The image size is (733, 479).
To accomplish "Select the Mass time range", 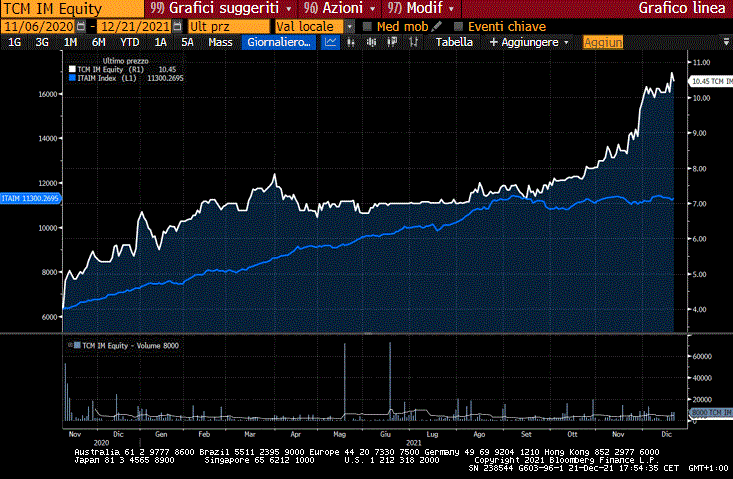I will click(x=220, y=43).
